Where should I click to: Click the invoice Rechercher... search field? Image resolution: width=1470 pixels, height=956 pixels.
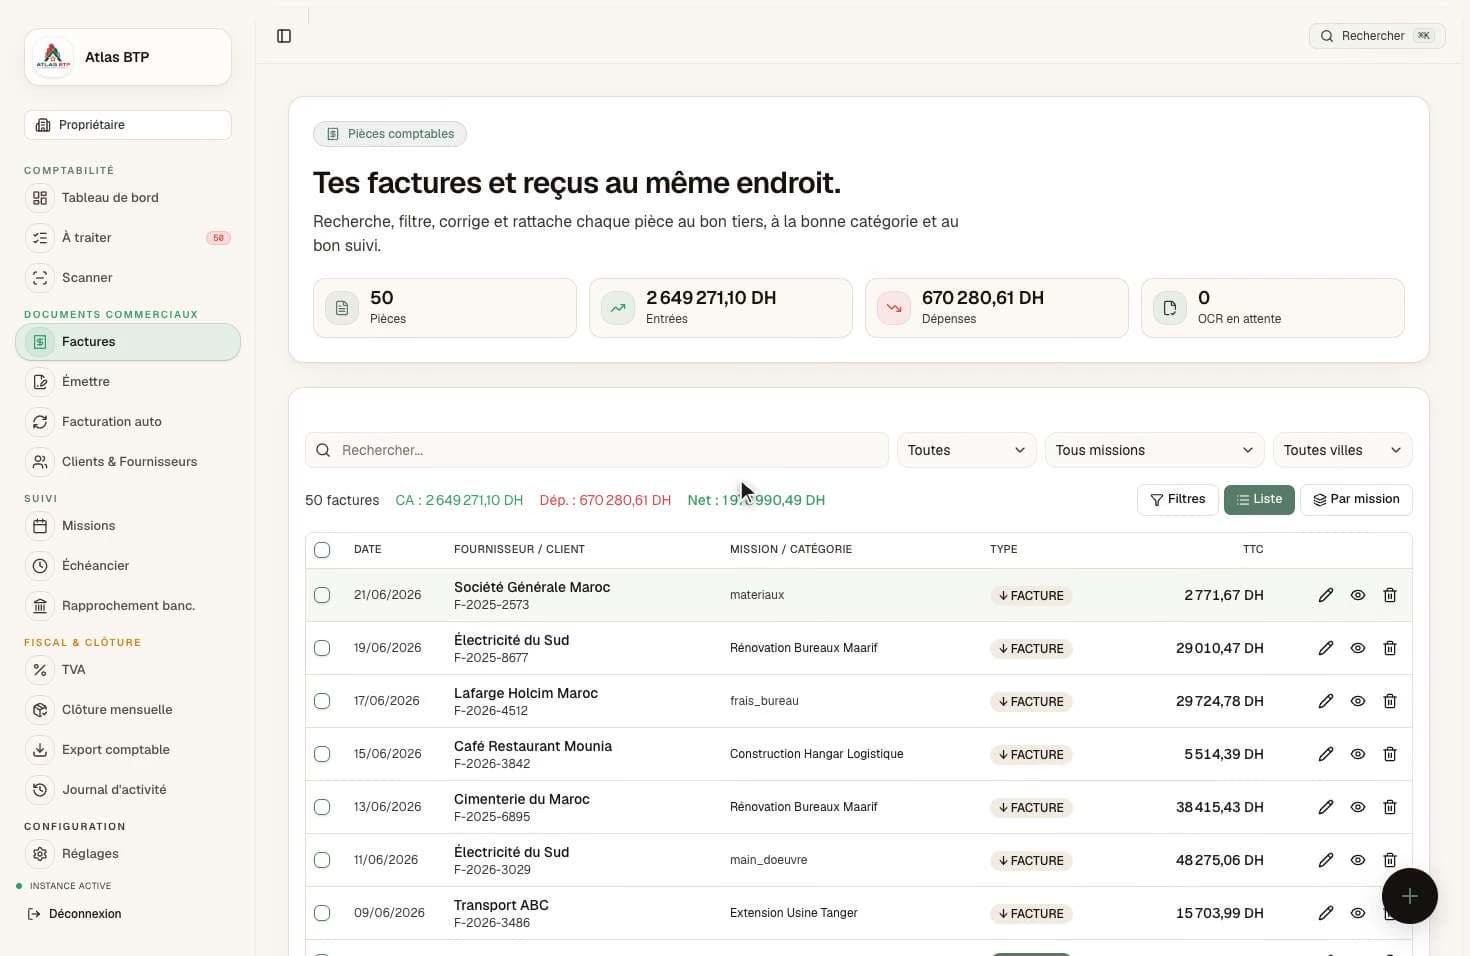tap(597, 450)
